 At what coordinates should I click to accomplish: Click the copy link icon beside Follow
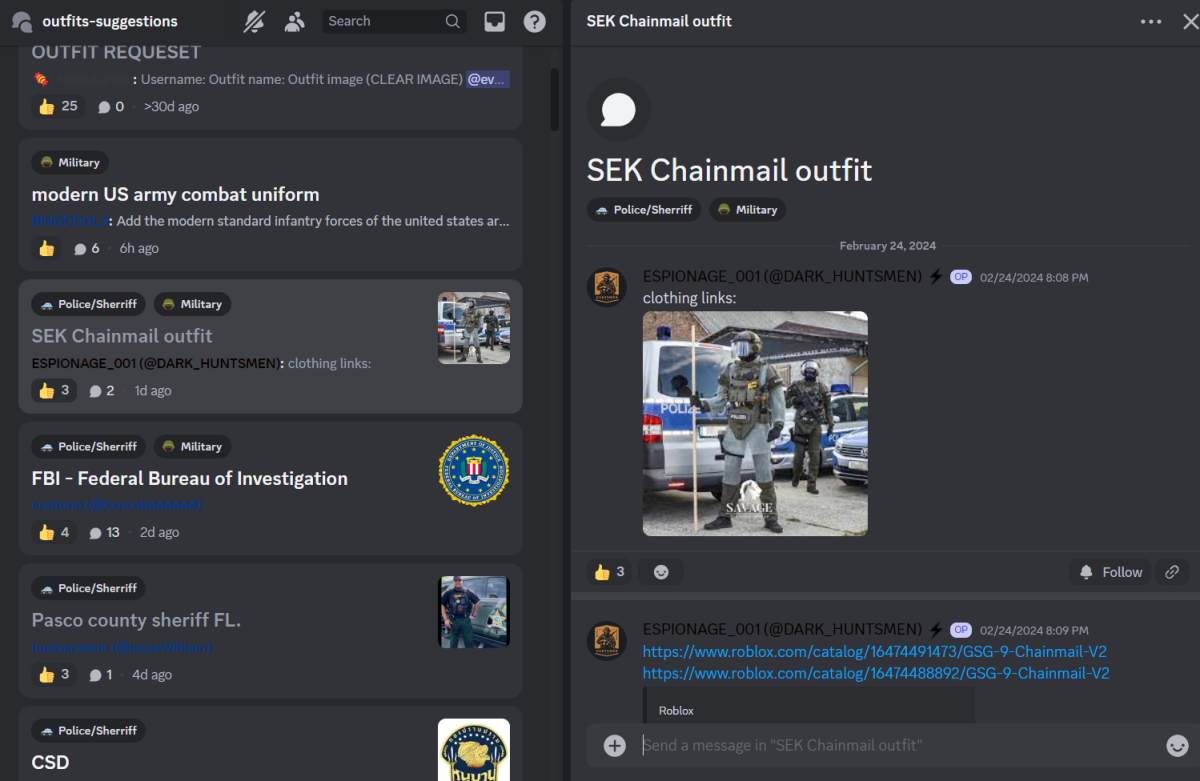tap(1172, 572)
